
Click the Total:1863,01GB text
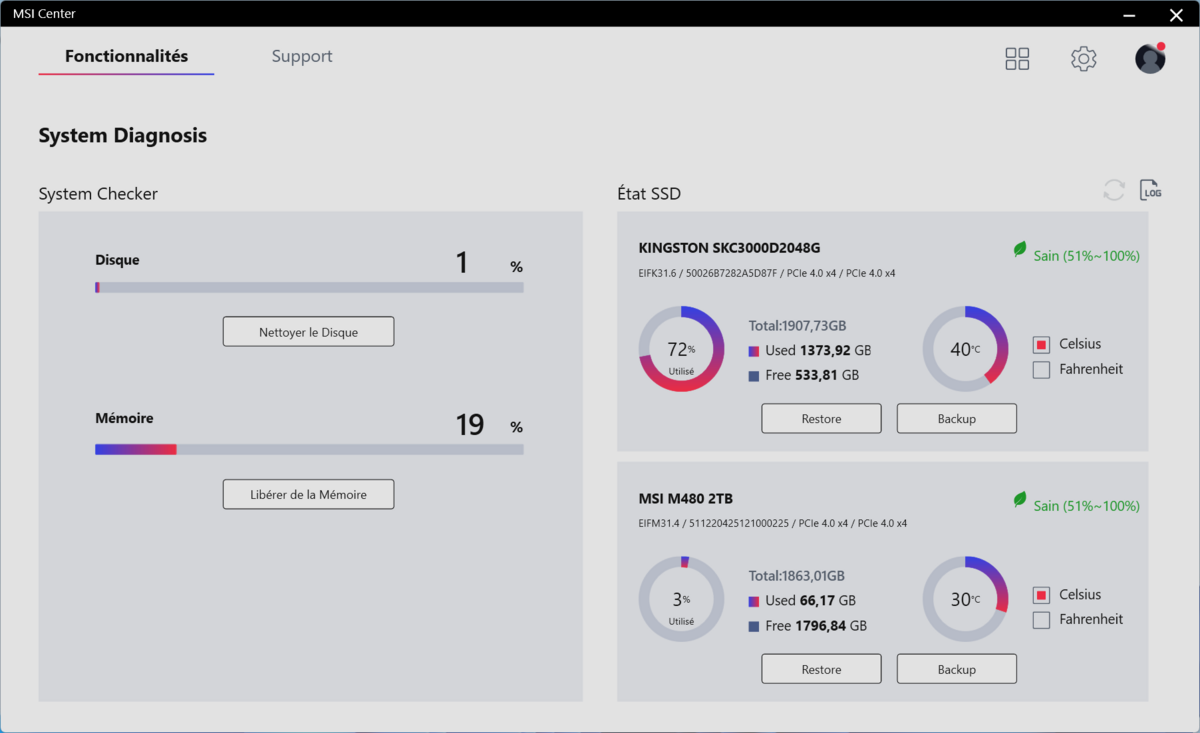pyautogui.click(x=797, y=576)
